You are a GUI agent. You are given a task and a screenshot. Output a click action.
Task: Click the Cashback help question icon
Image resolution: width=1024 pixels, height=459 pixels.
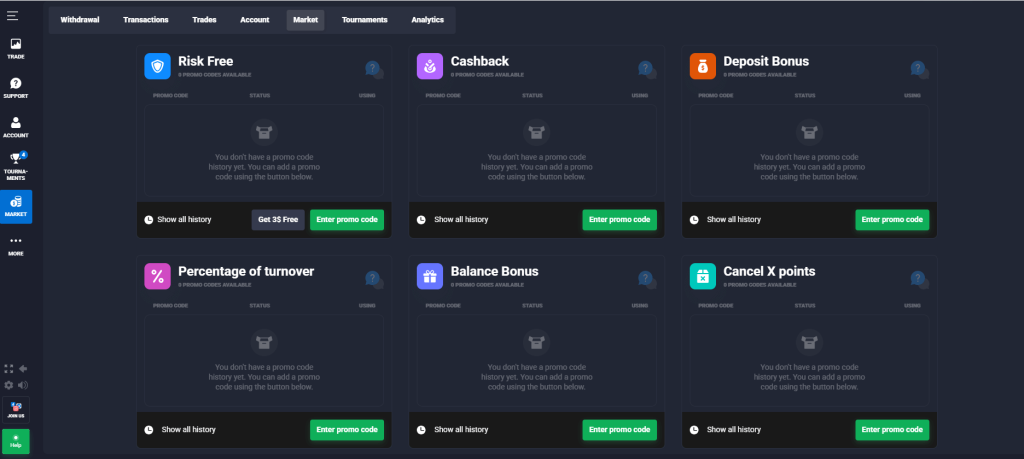[646, 69]
